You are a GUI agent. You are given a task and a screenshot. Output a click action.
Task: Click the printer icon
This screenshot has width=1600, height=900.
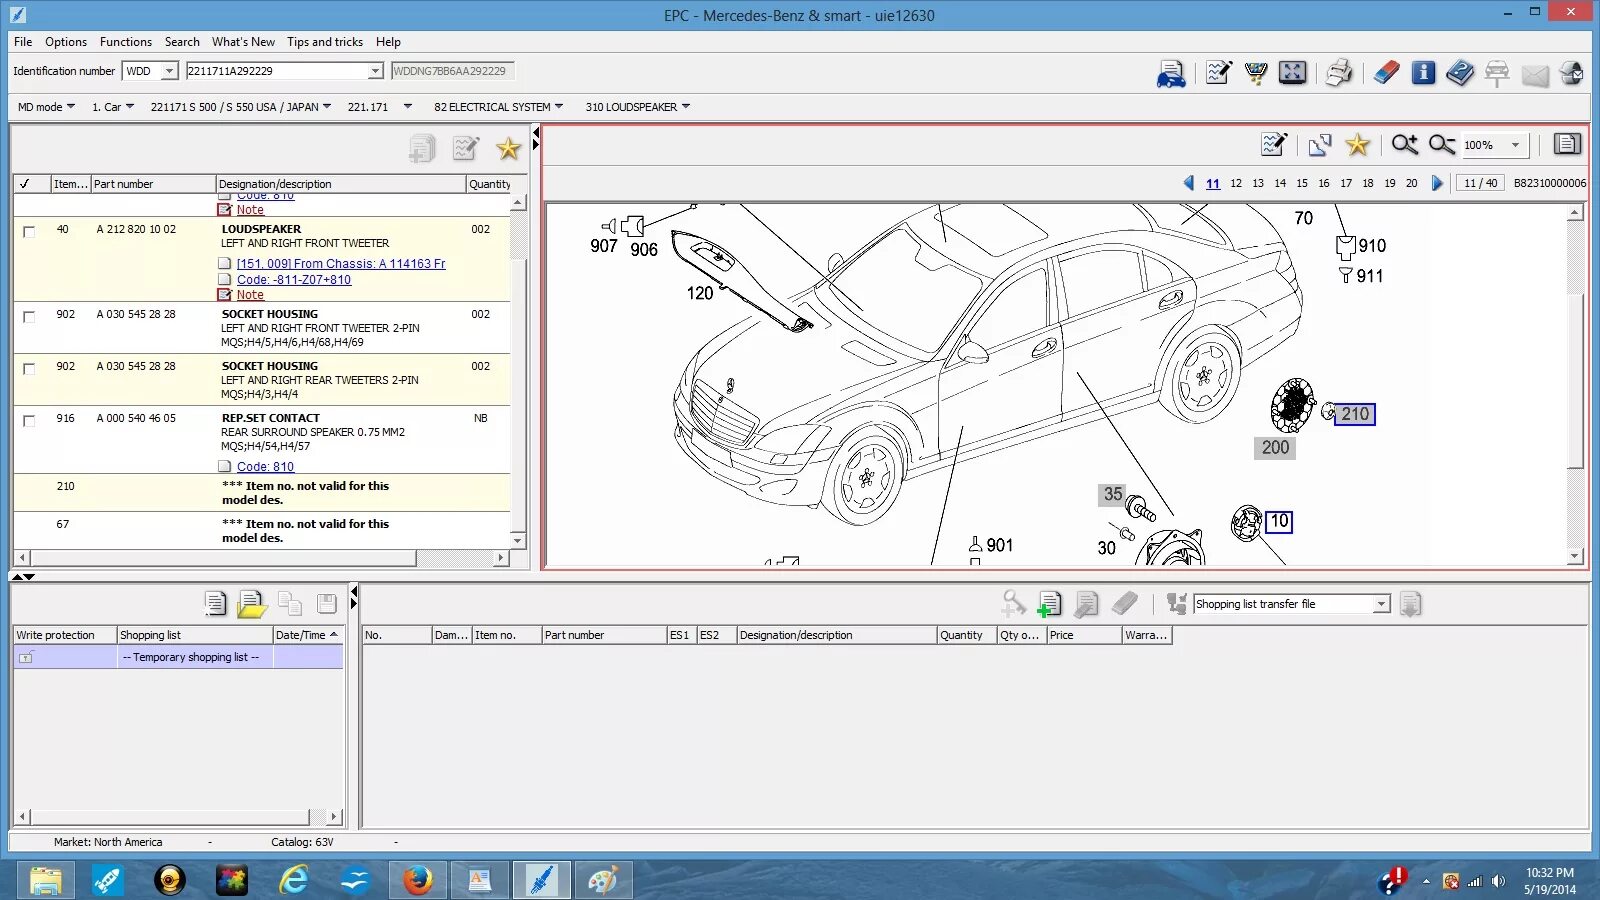click(1339, 72)
